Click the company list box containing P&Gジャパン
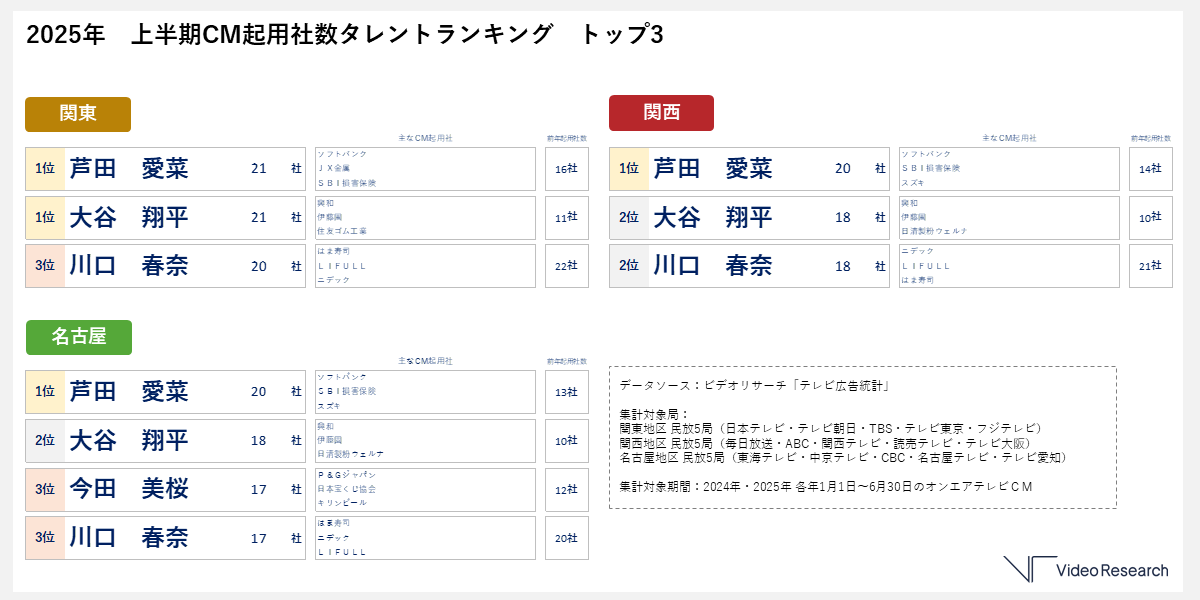 (x=425, y=489)
